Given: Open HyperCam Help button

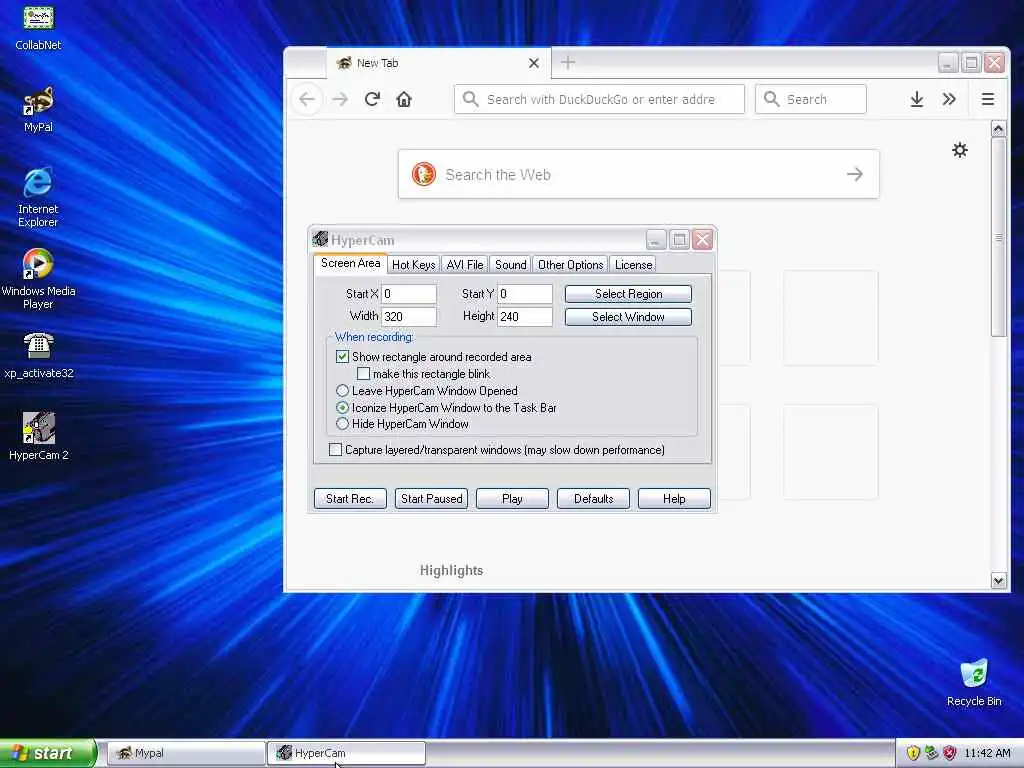Looking at the screenshot, I should [674, 499].
